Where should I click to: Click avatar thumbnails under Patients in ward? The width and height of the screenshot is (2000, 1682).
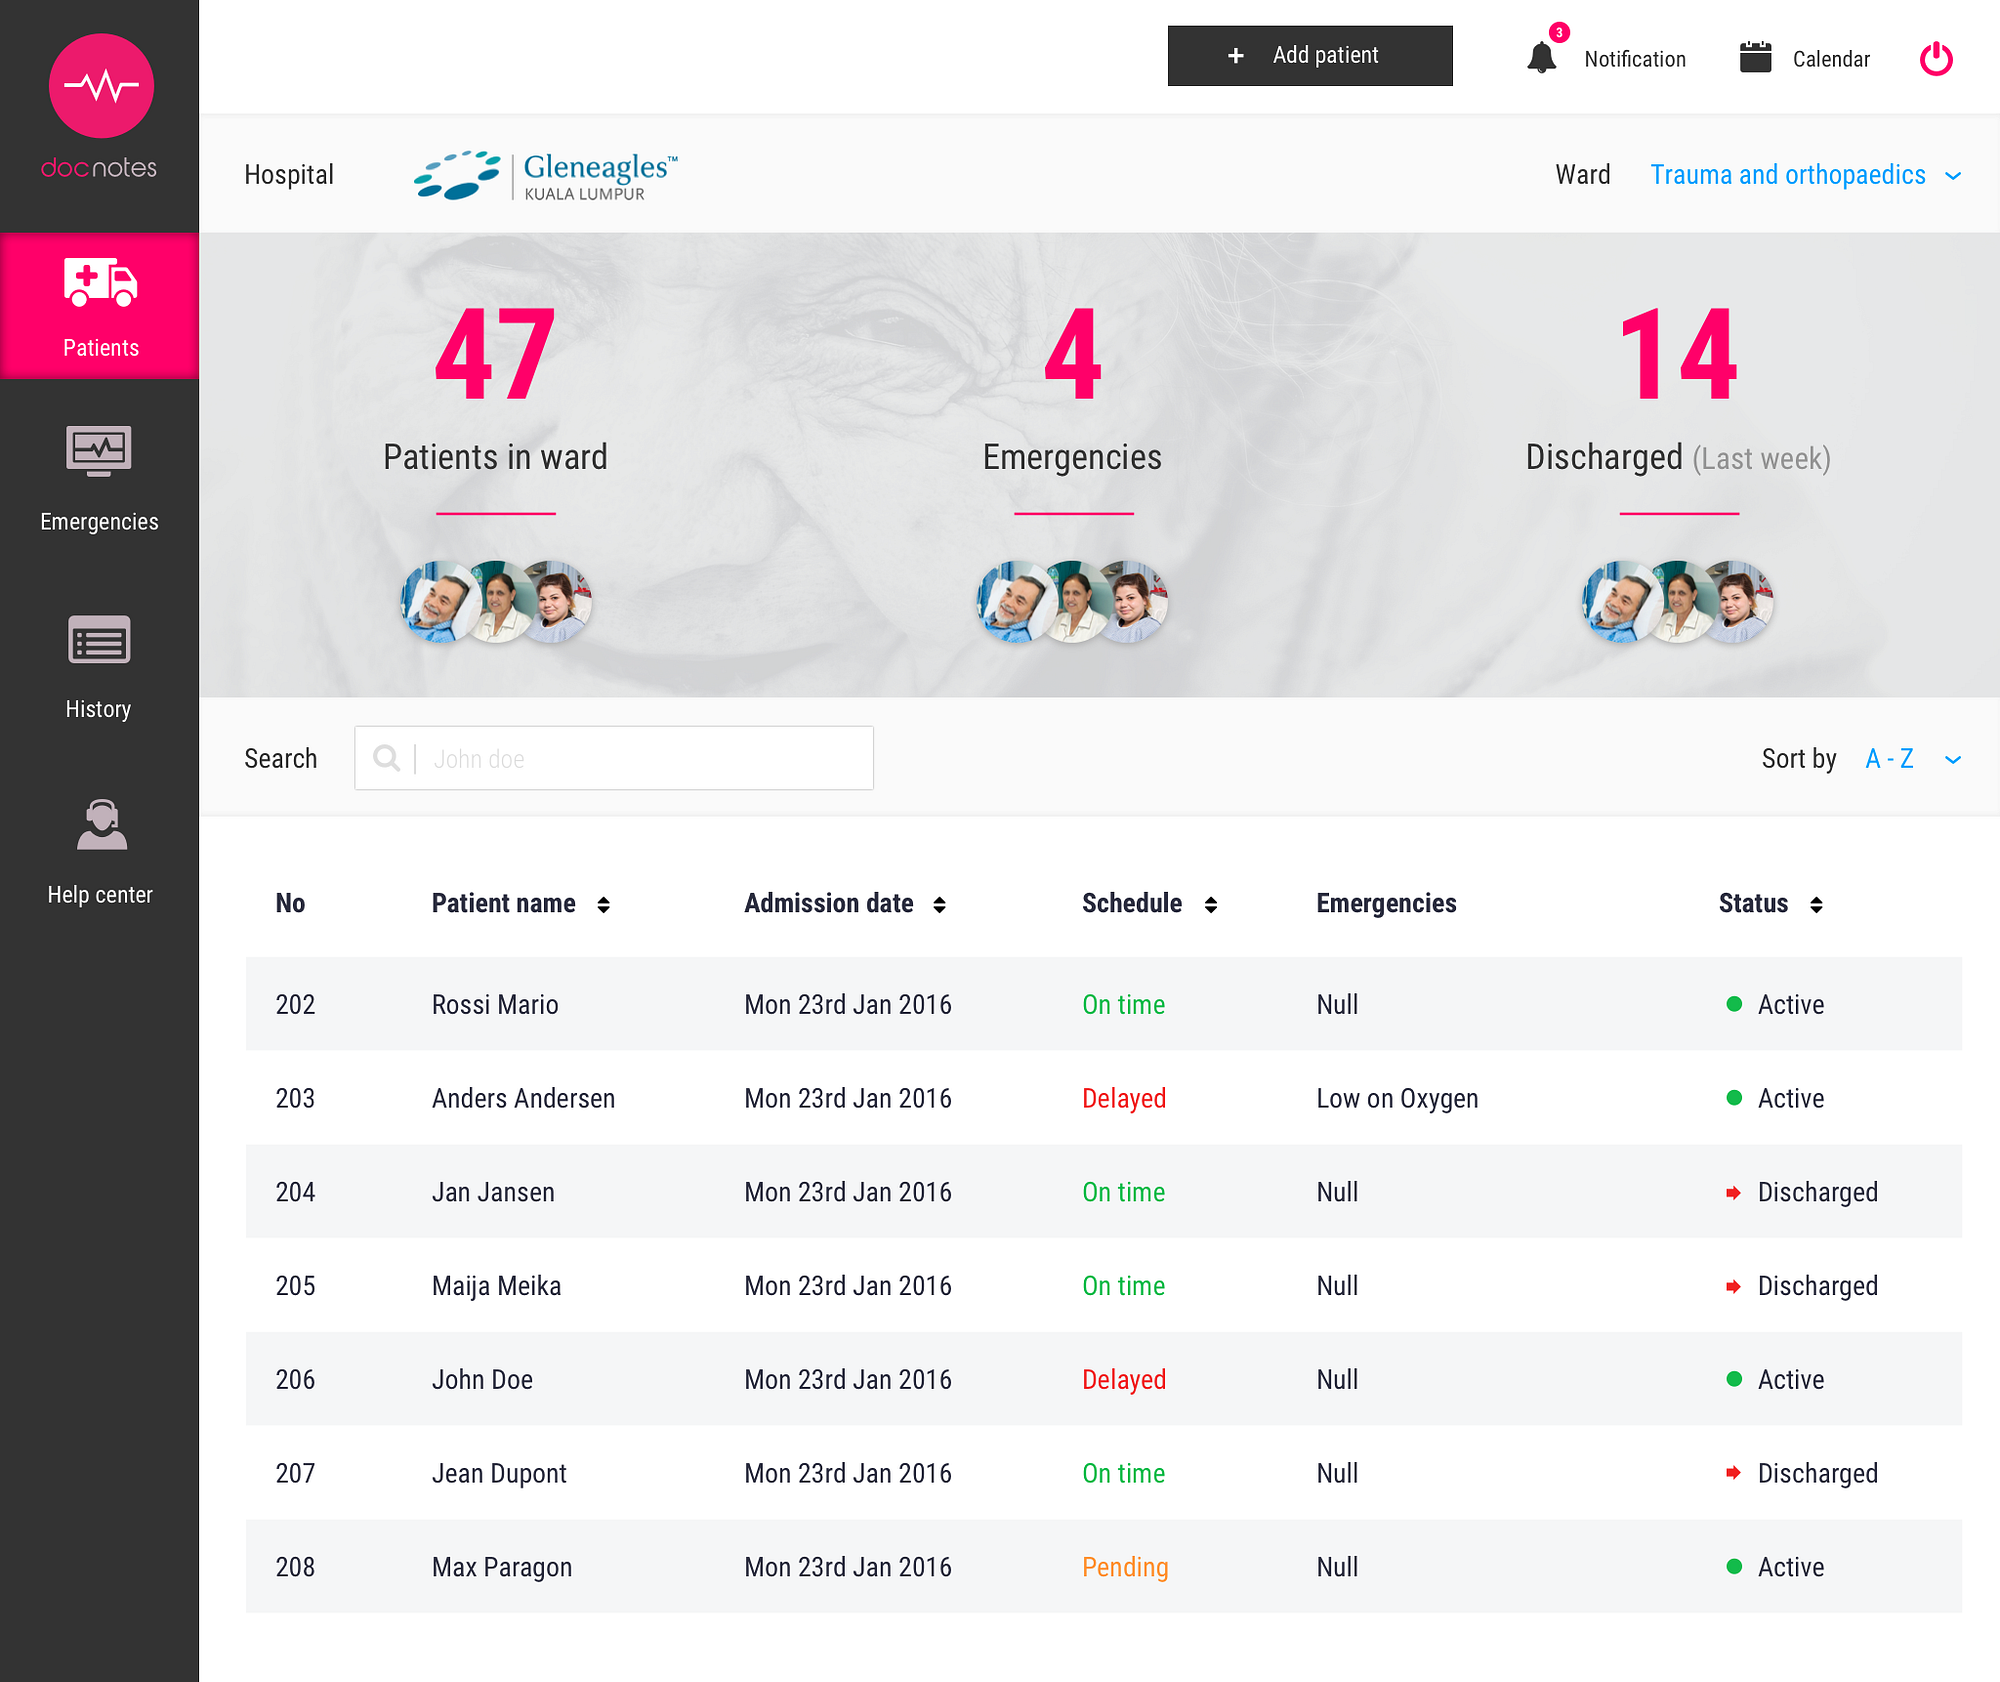pos(496,601)
